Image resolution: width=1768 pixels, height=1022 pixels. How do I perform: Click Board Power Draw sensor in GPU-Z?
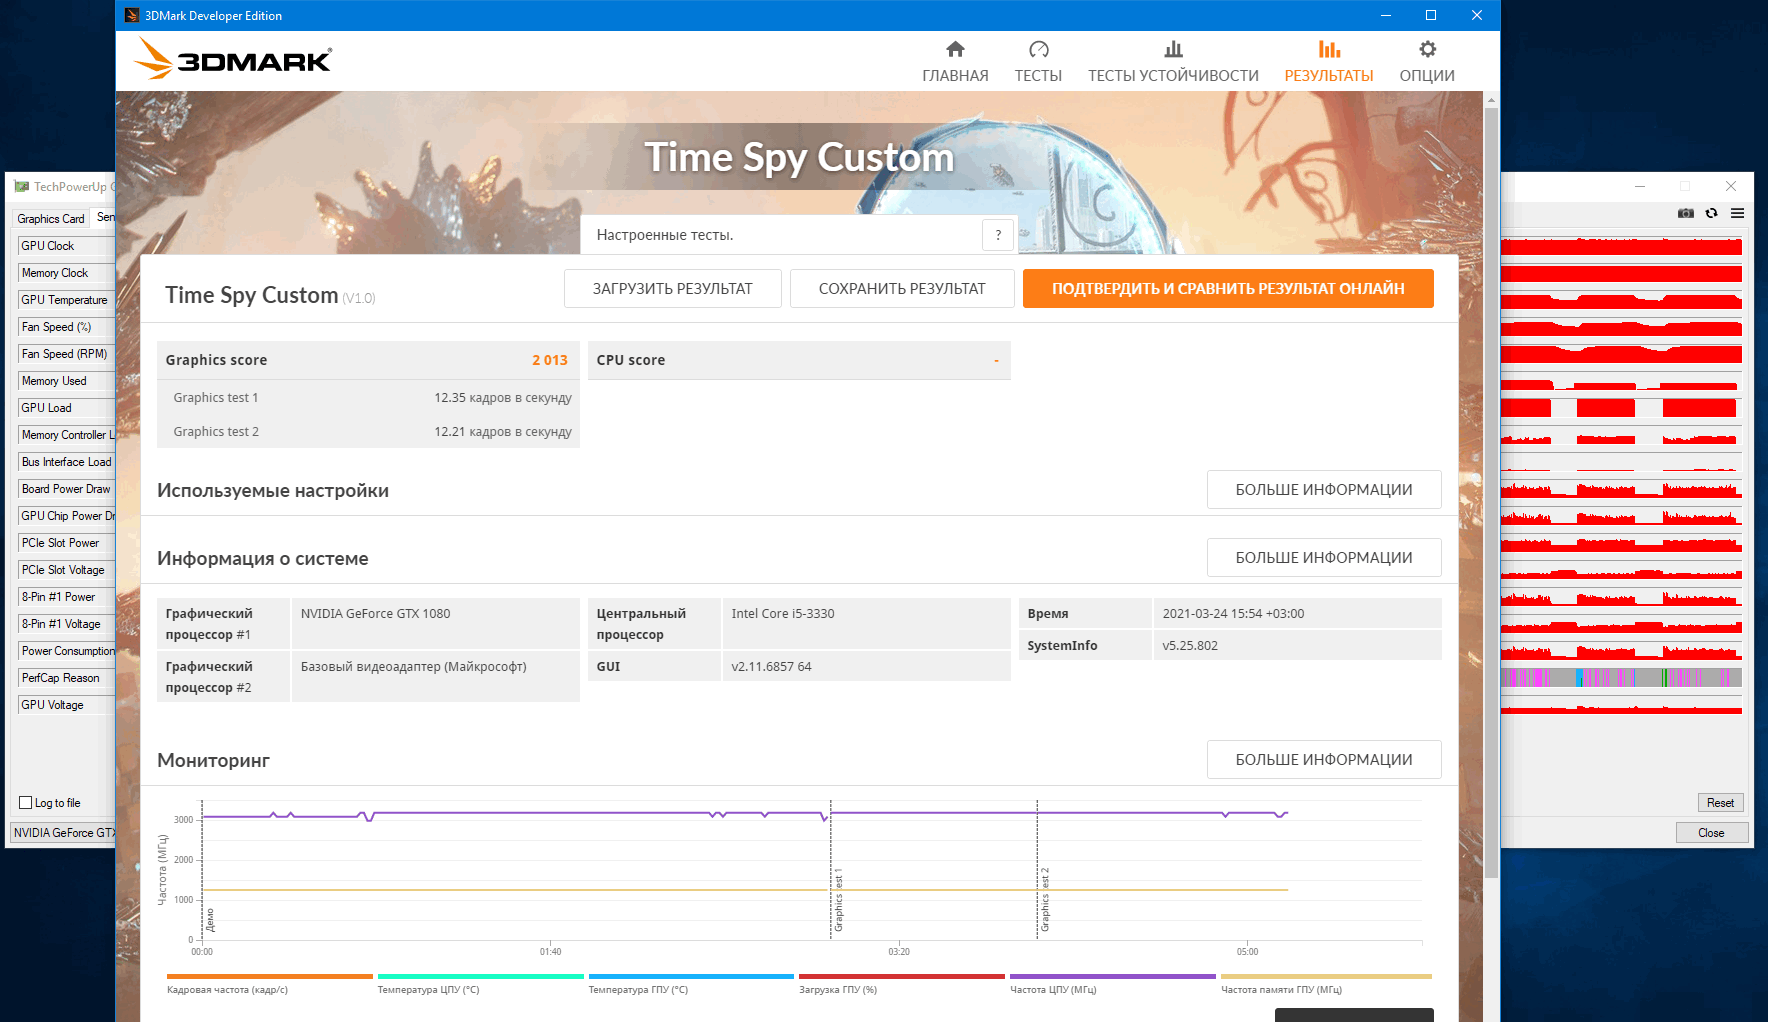tap(66, 489)
